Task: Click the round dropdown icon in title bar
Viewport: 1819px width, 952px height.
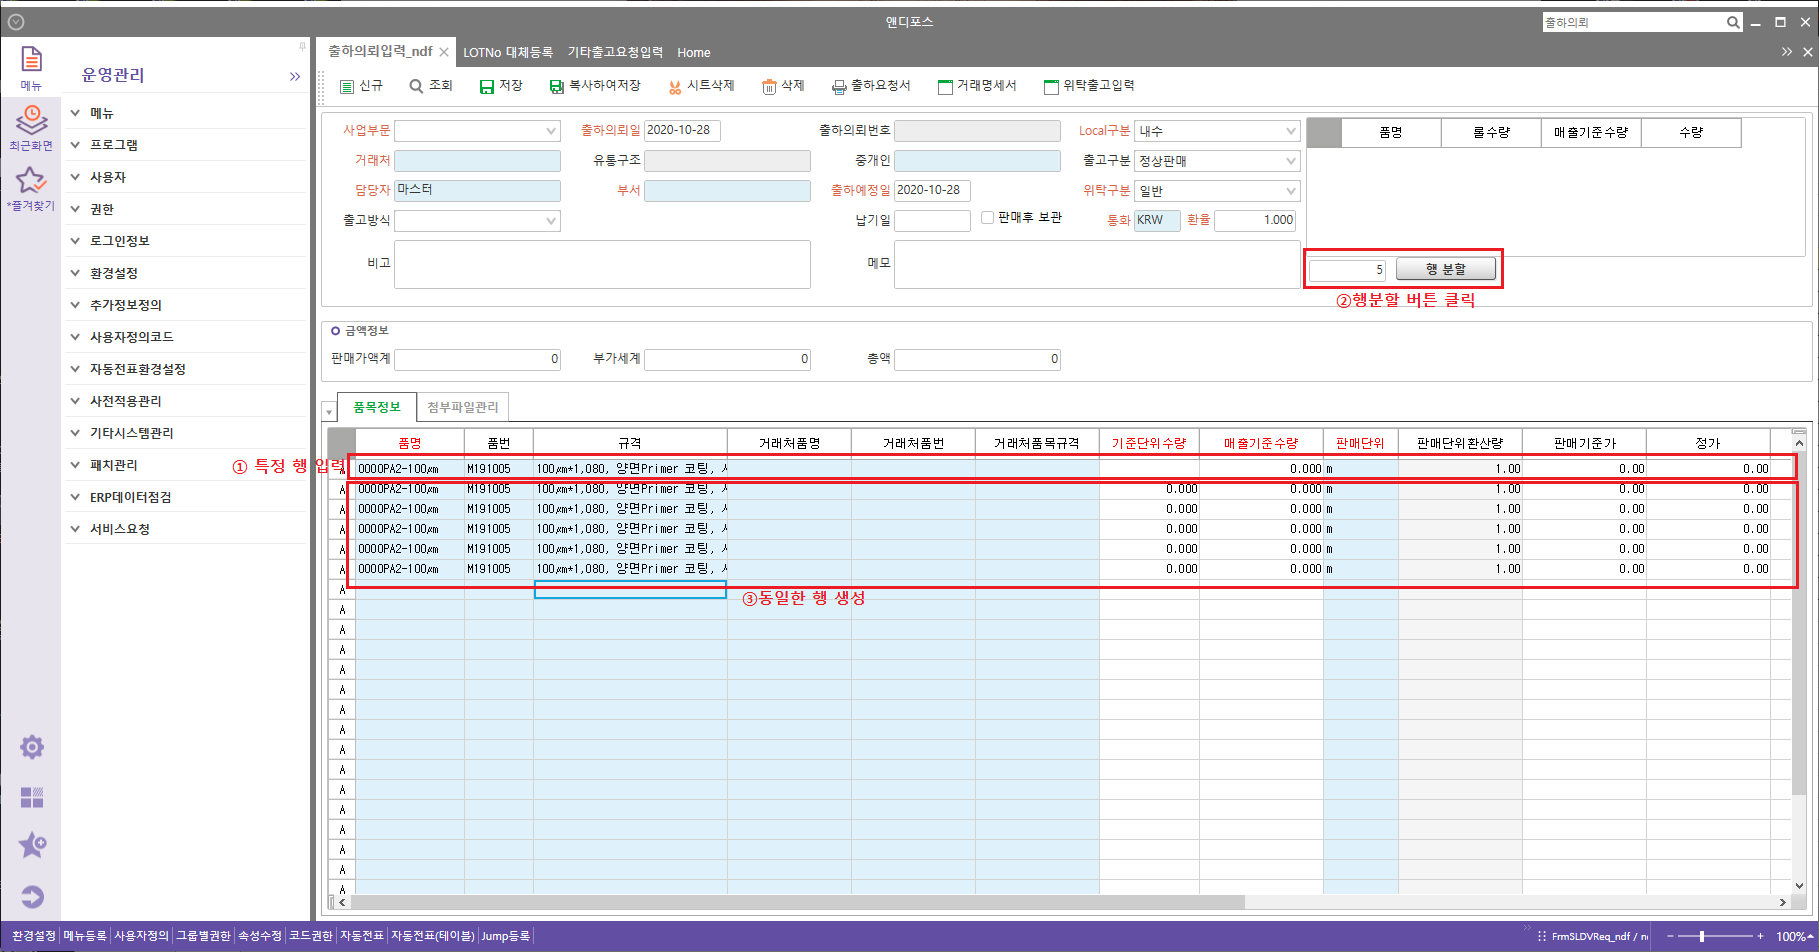Action: pos(16,22)
